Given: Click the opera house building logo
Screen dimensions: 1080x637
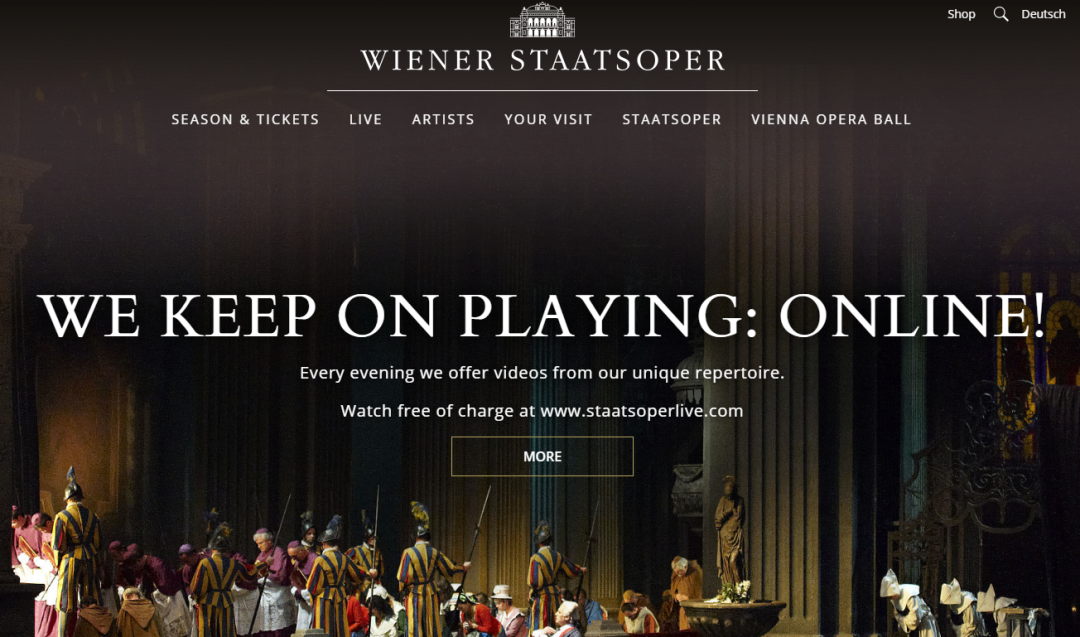Looking at the screenshot, I should click(x=542, y=20).
